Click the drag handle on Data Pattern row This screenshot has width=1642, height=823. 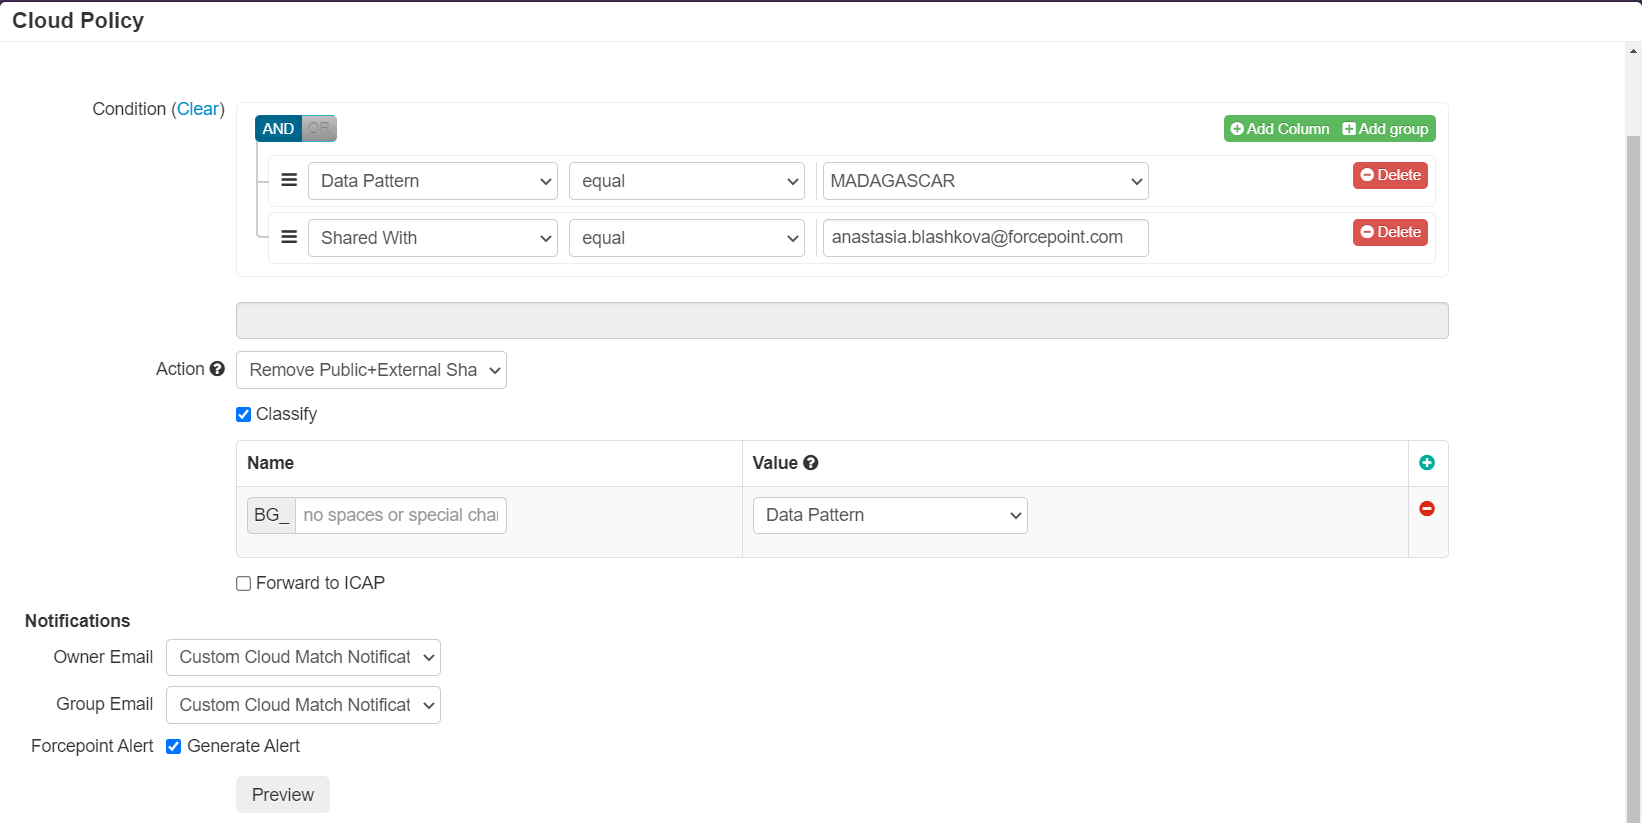[289, 180]
